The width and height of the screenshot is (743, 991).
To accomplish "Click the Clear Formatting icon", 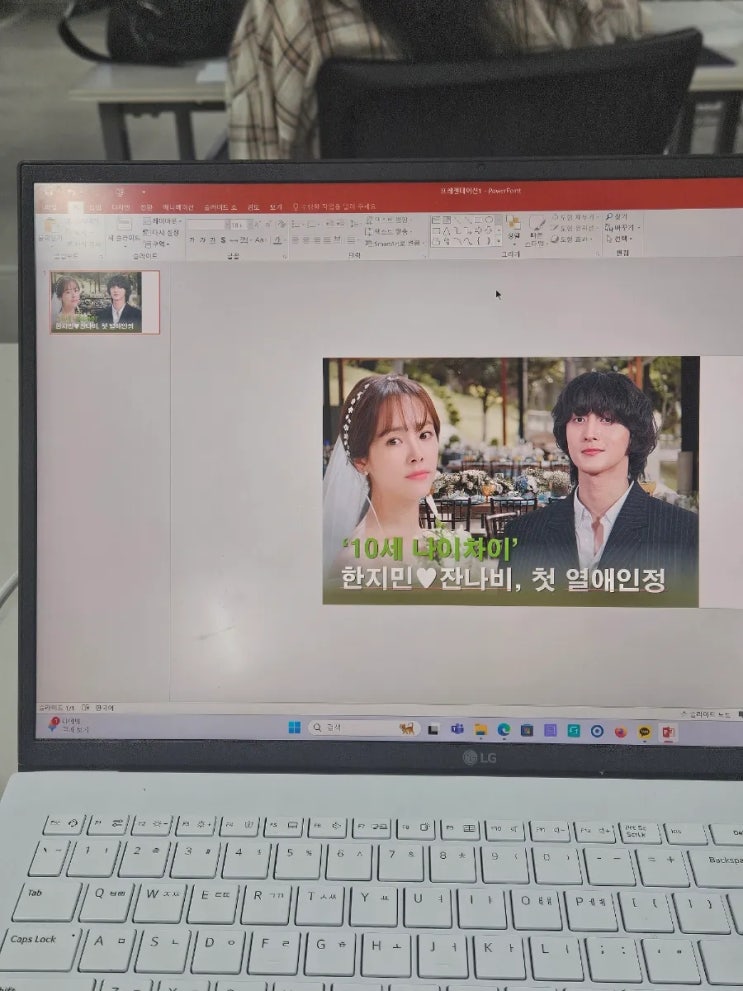I will (x=281, y=224).
